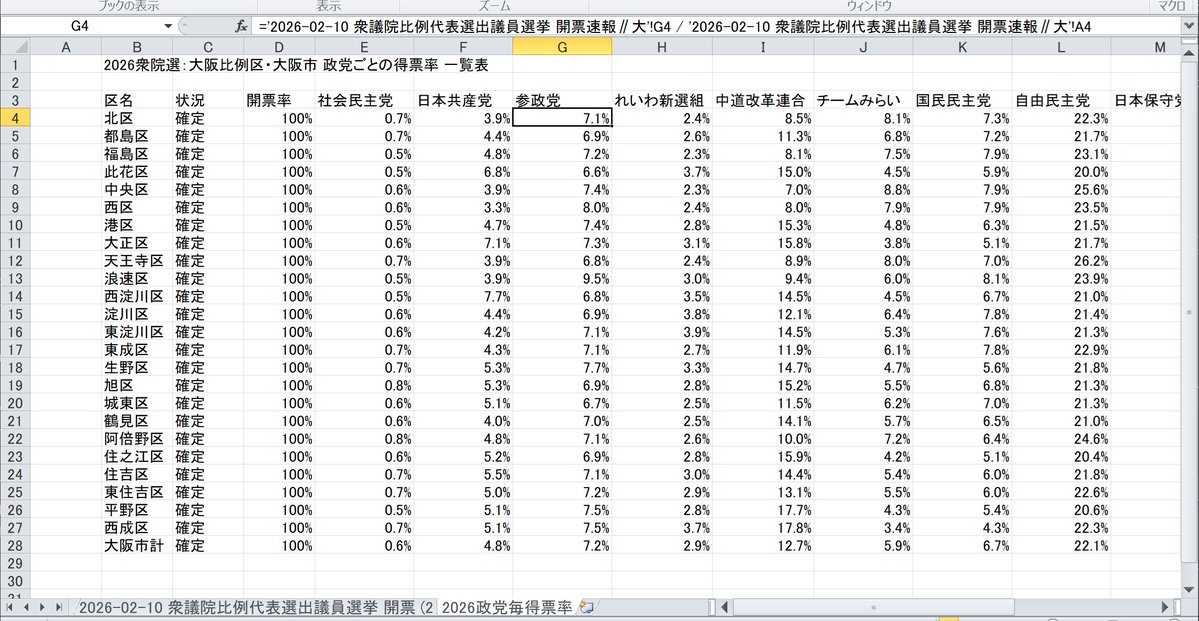Select the 2026政党毎得票率 sheet tab
The height and width of the screenshot is (621, 1199).
click(x=507, y=607)
